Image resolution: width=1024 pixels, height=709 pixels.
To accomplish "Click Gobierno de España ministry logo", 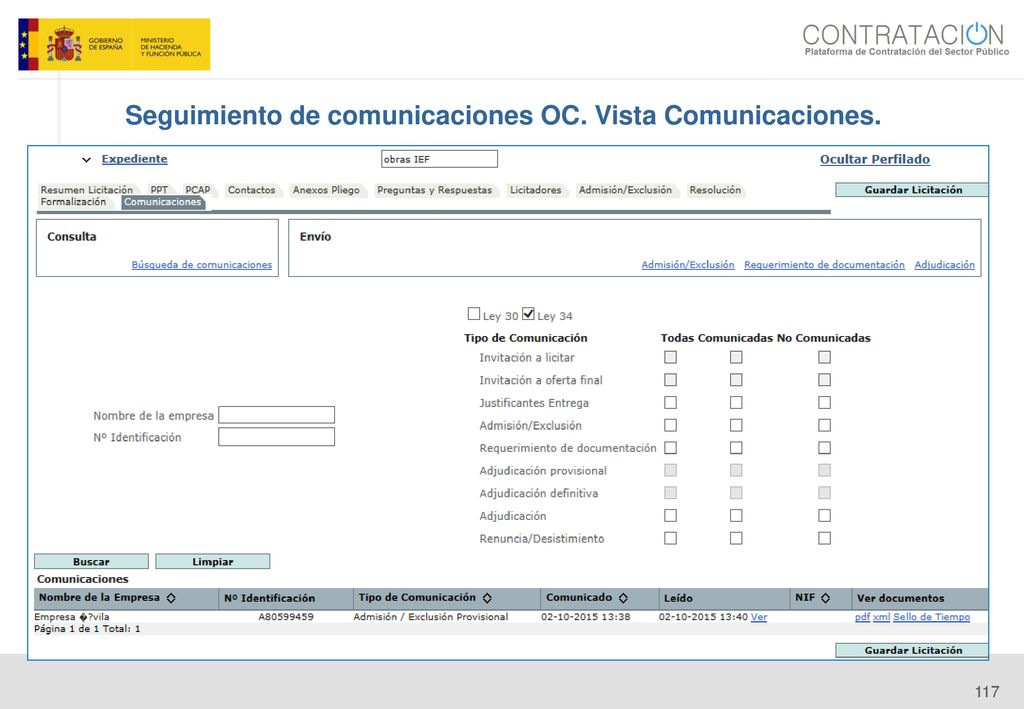I will (114, 44).
